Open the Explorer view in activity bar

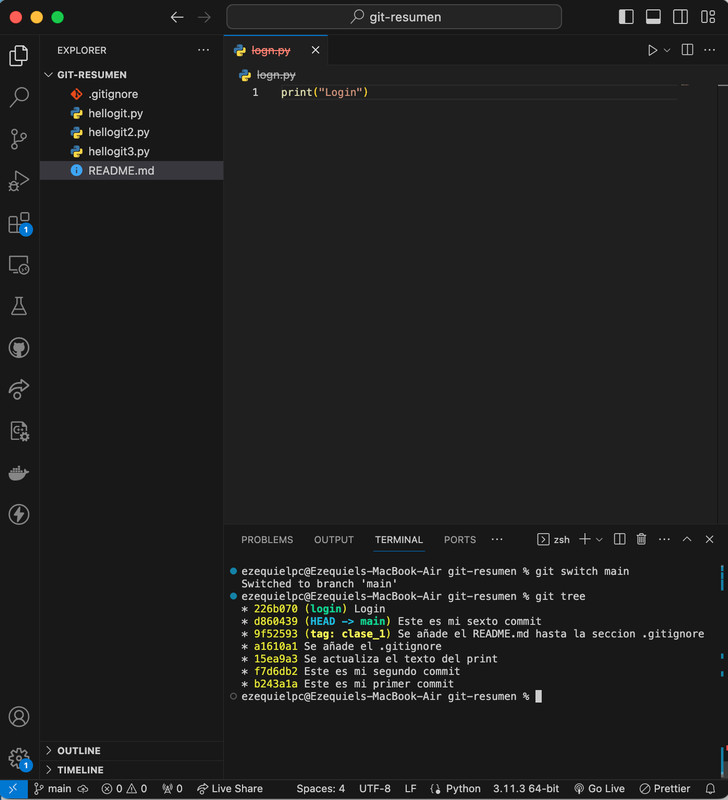point(19,55)
